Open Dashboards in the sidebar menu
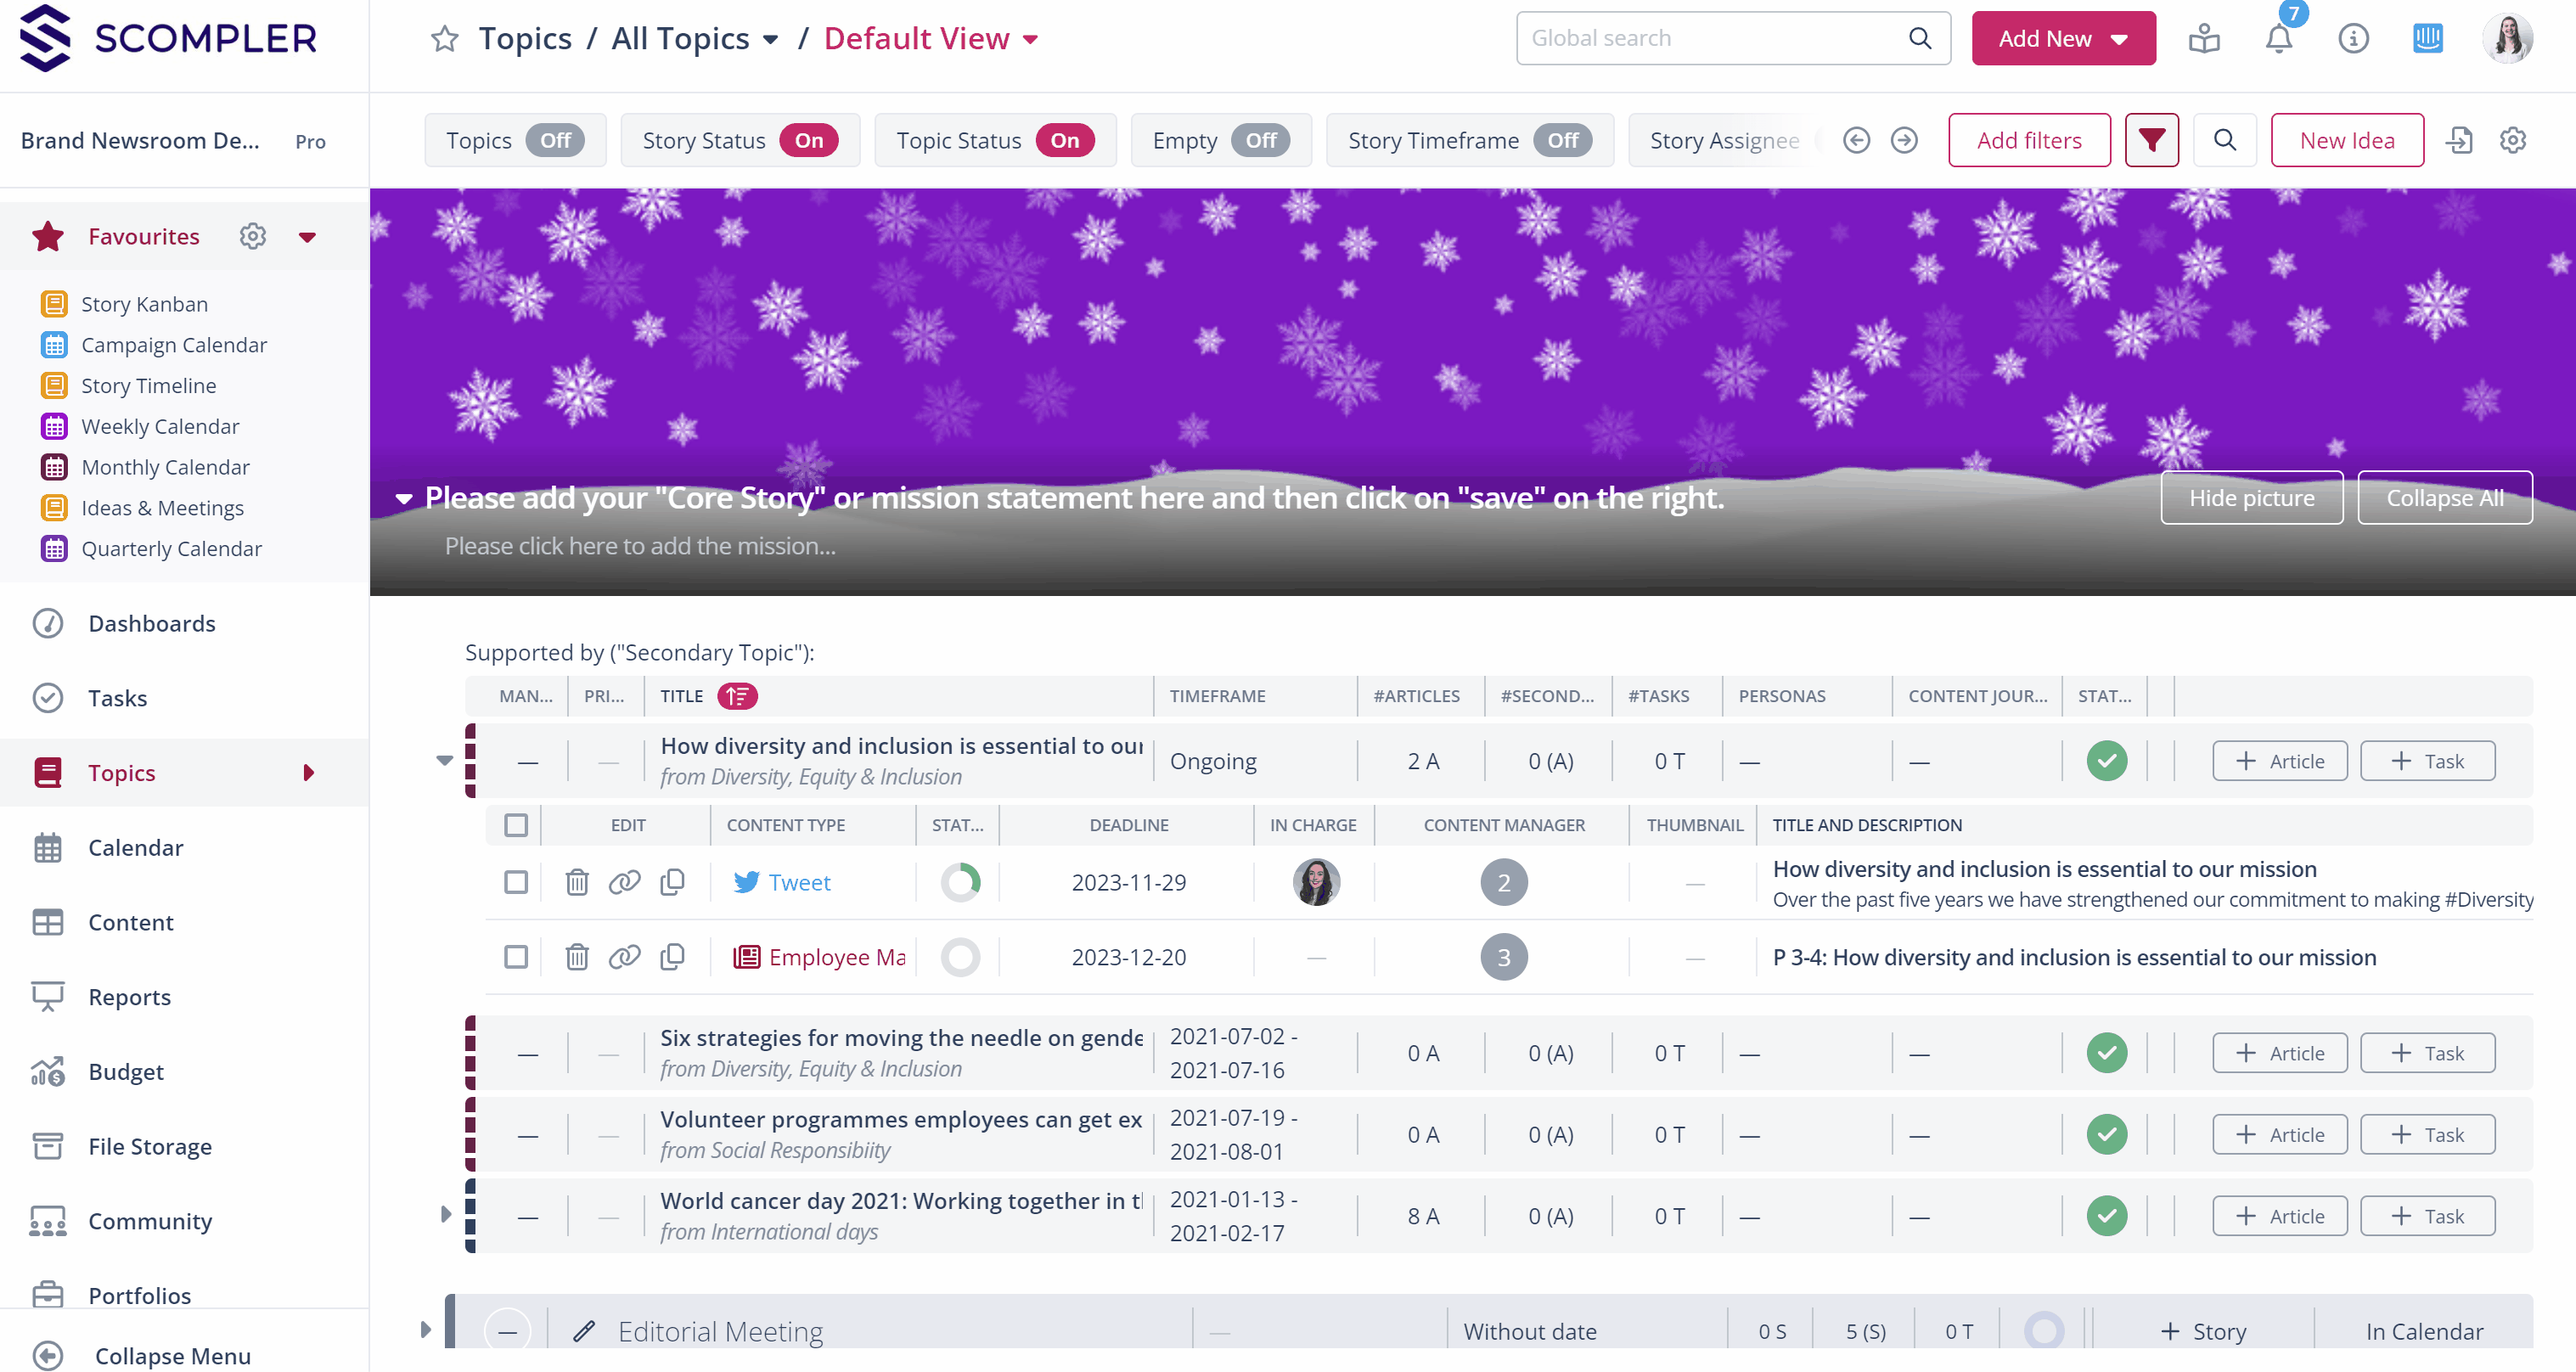 (x=151, y=623)
